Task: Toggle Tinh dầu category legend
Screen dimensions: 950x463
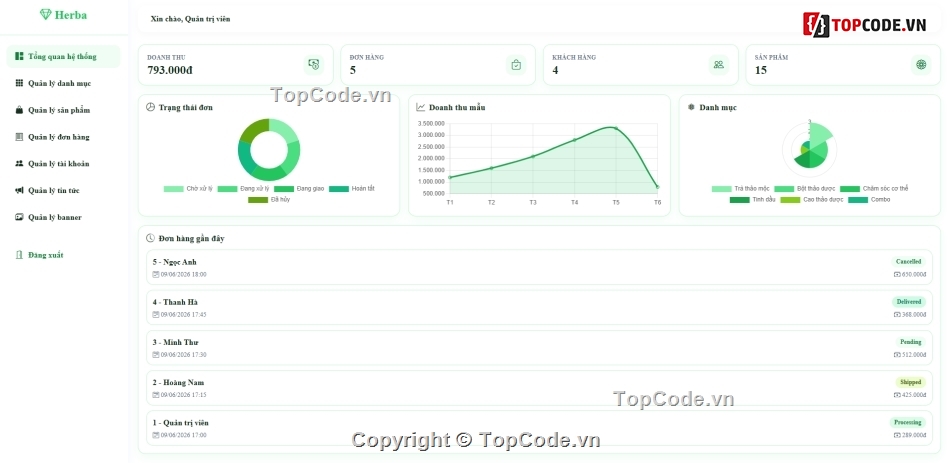Action: coord(752,199)
